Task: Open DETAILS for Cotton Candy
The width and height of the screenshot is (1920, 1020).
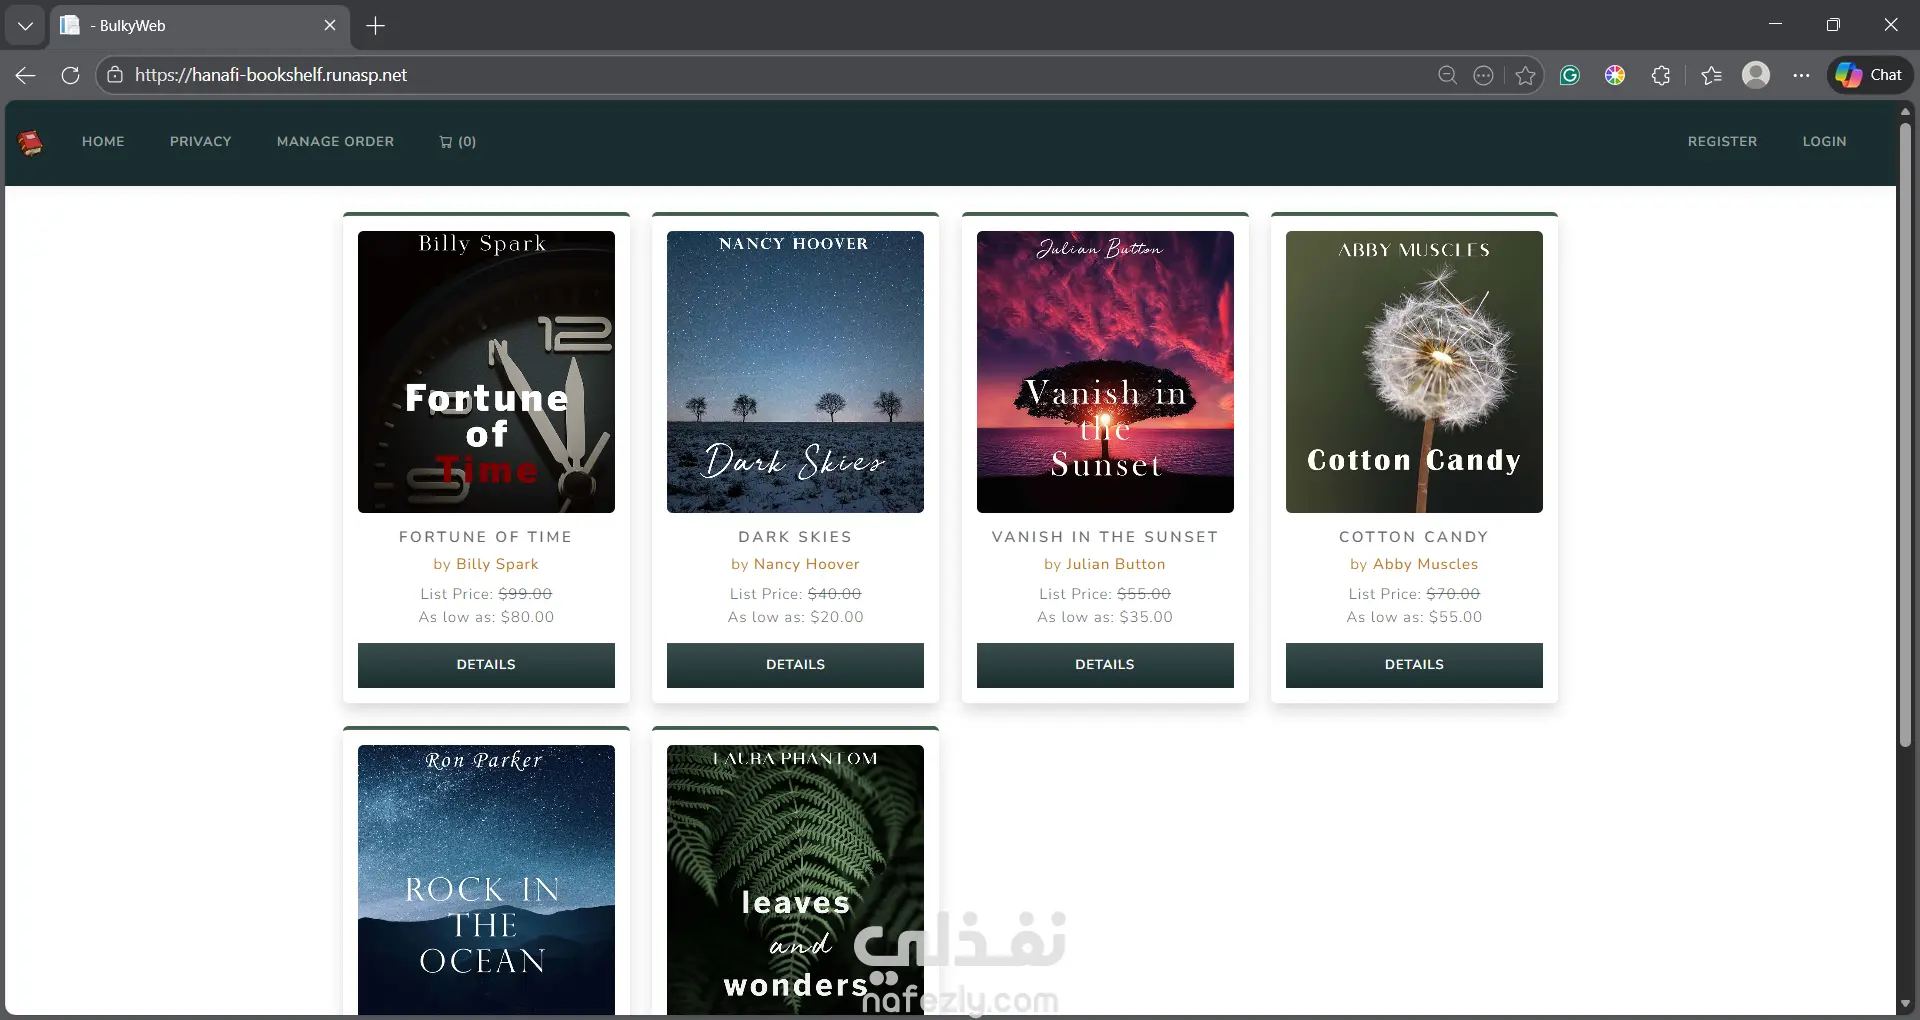Action: point(1414,665)
